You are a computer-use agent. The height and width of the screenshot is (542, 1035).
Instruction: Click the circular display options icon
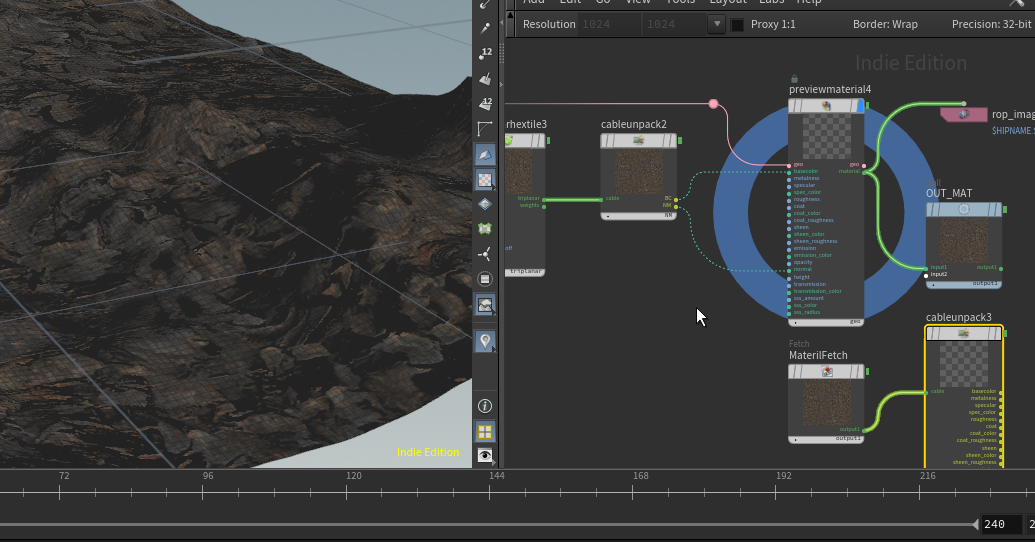pos(485,279)
